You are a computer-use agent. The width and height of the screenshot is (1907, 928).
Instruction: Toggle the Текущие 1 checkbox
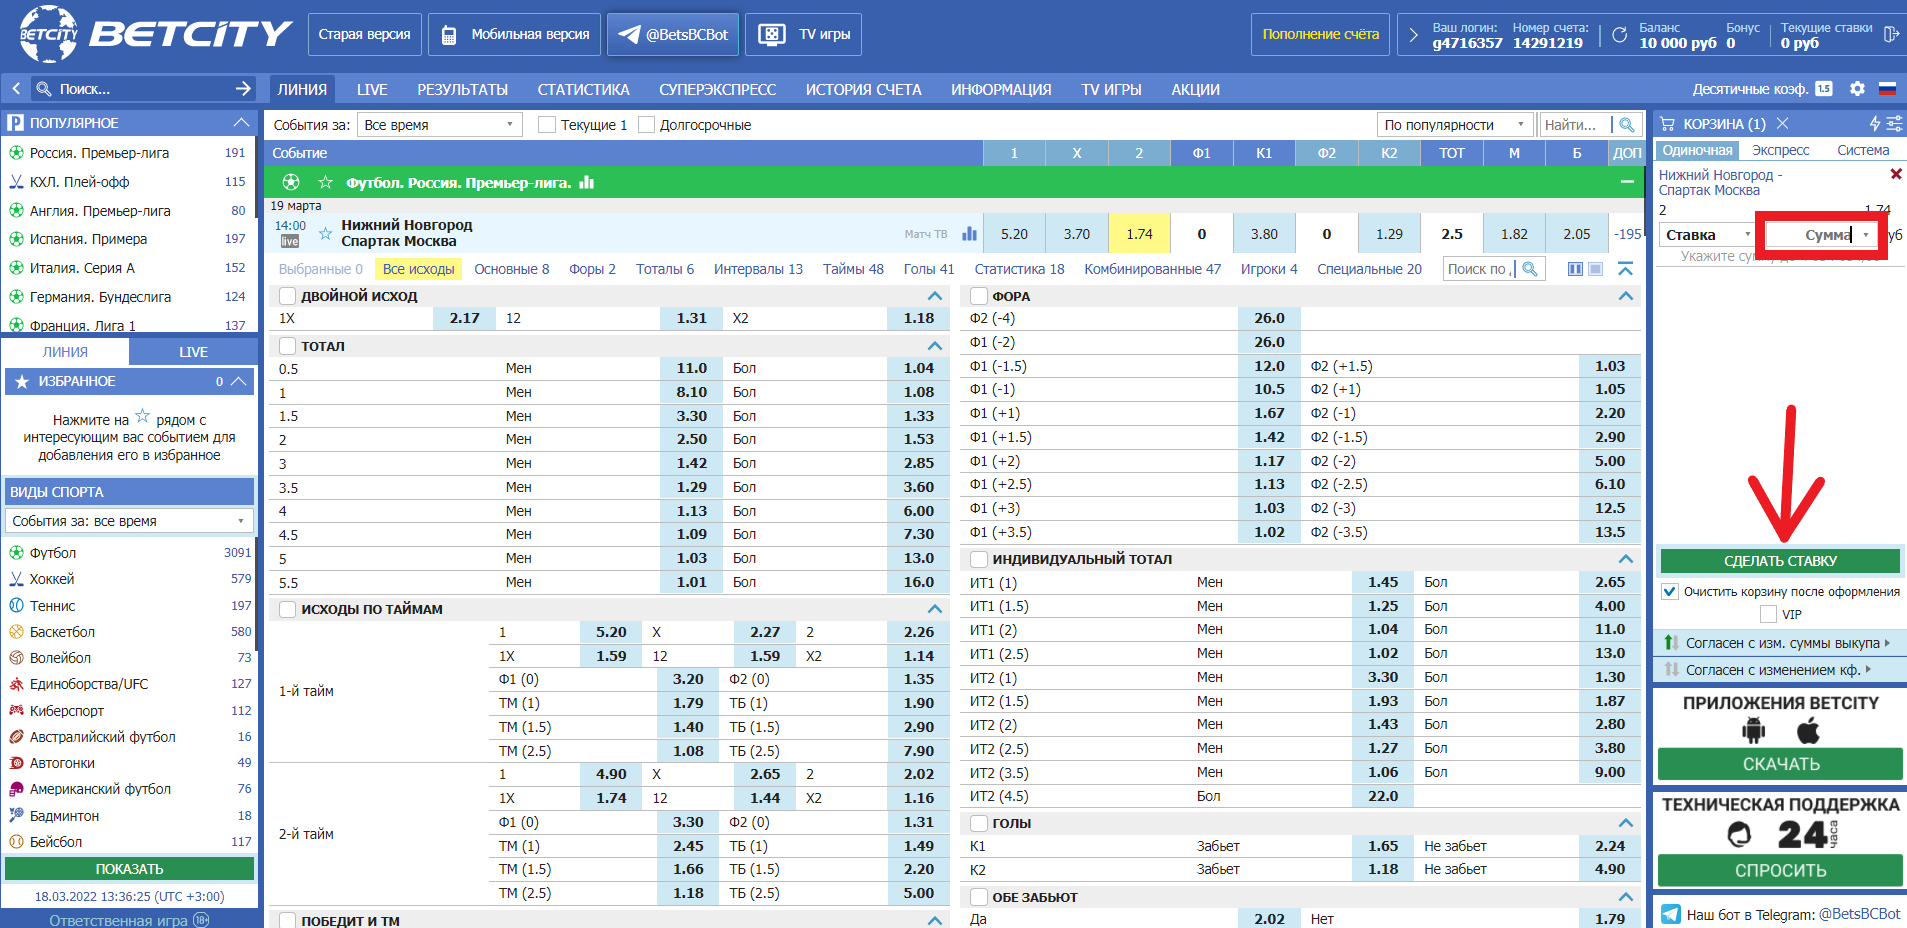[x=546, y=125]
